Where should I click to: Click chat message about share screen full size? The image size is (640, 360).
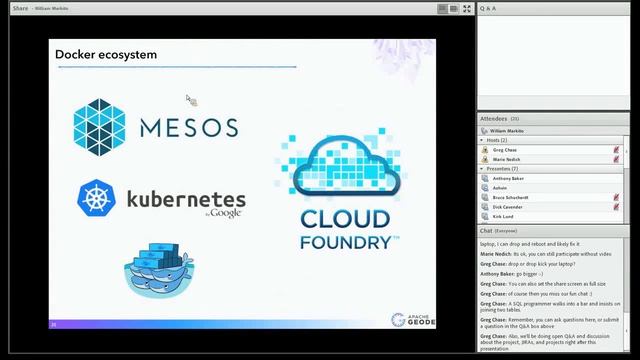click(543, 284)
